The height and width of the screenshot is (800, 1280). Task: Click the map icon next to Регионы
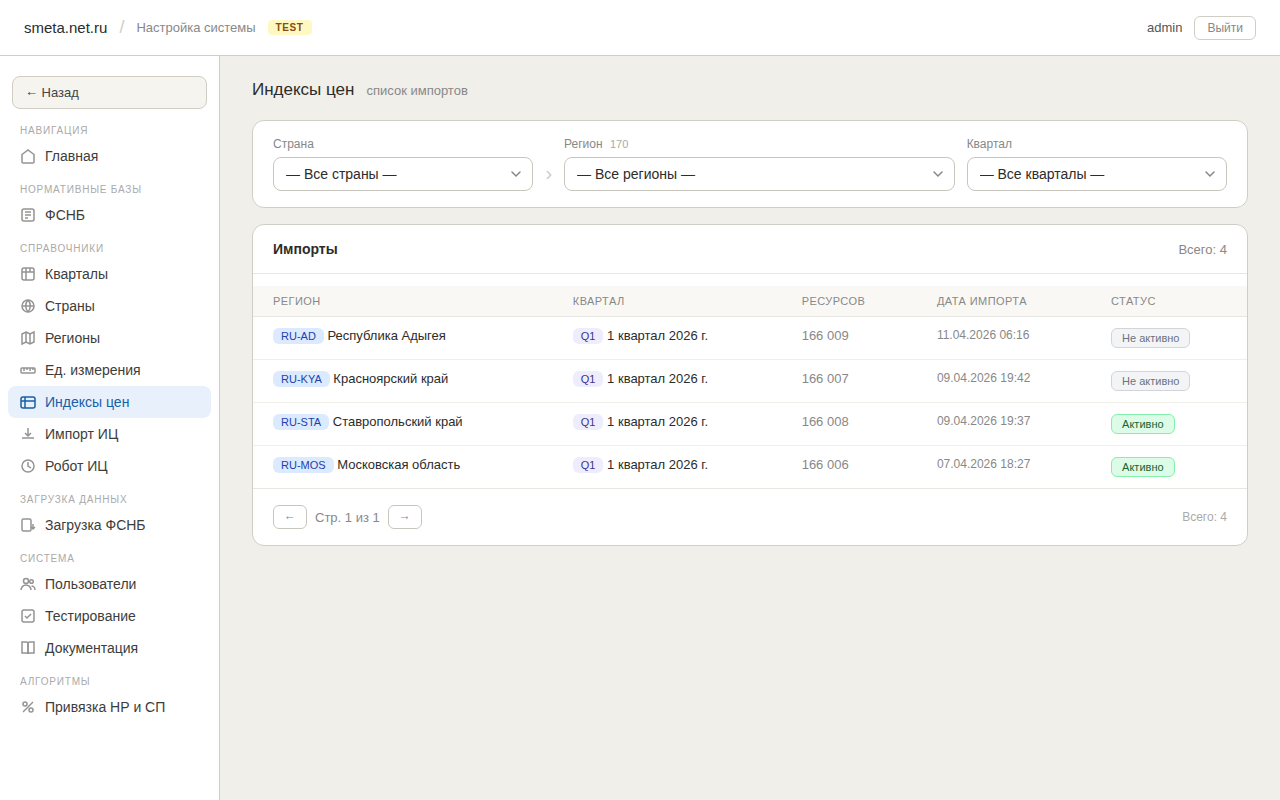tap(28, 338)
